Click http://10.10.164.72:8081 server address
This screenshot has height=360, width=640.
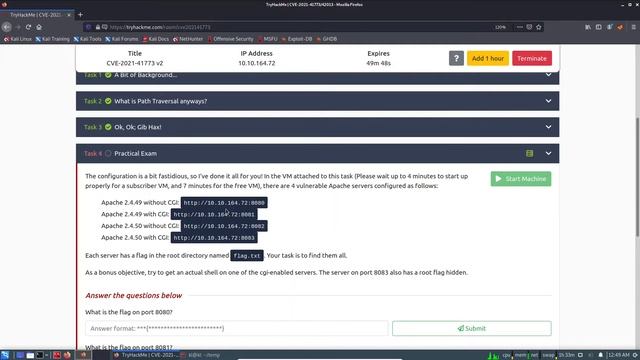pyautogui.click(x=214, y=214)
